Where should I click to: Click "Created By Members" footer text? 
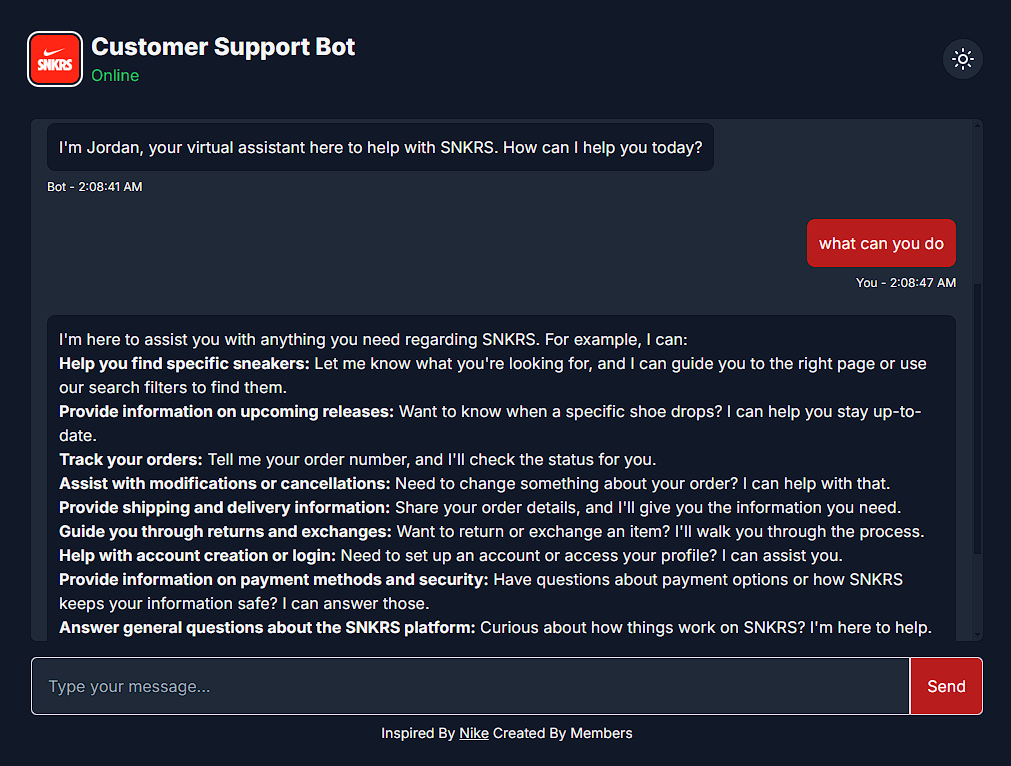click(563, 733)
